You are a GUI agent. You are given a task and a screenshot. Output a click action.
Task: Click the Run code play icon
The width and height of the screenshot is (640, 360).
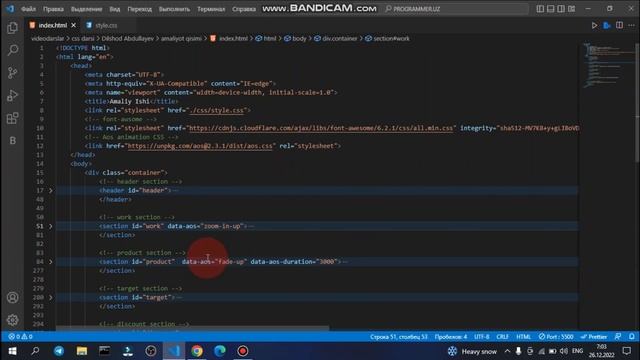pos(594,25)
